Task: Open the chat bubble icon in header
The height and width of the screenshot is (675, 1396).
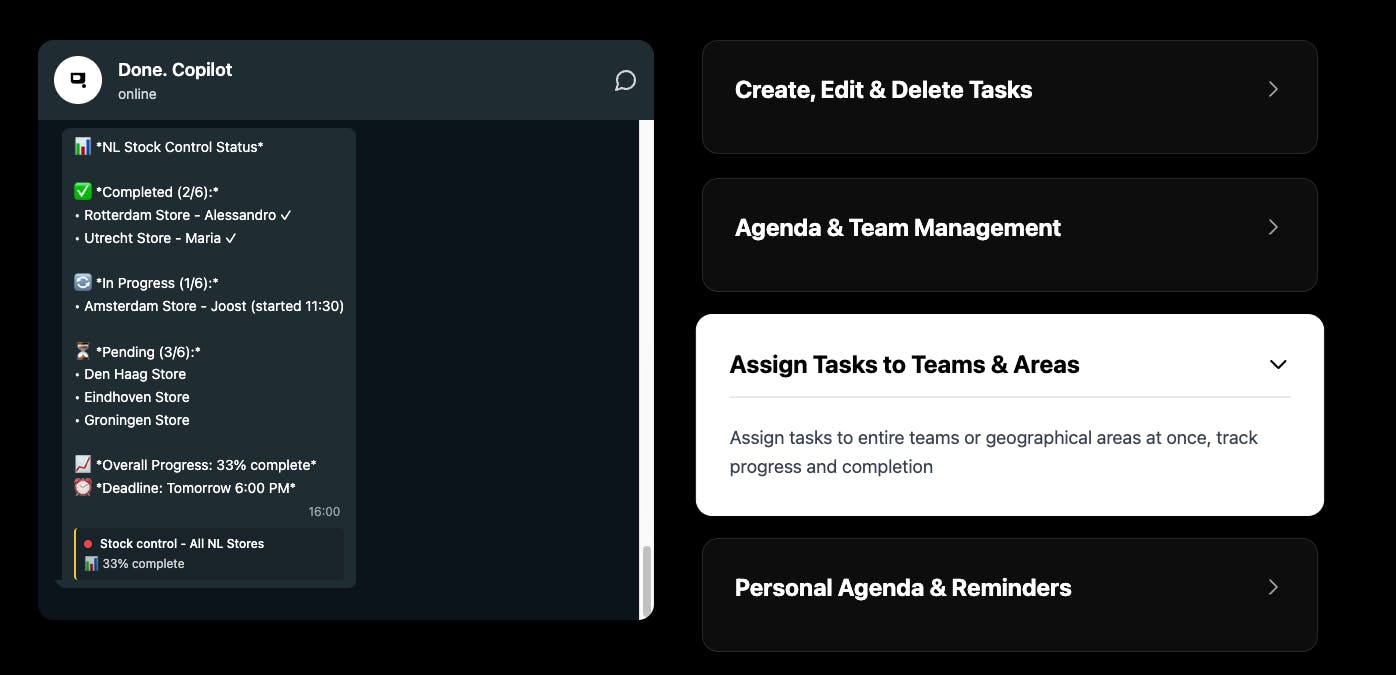Action: [625, 80]
